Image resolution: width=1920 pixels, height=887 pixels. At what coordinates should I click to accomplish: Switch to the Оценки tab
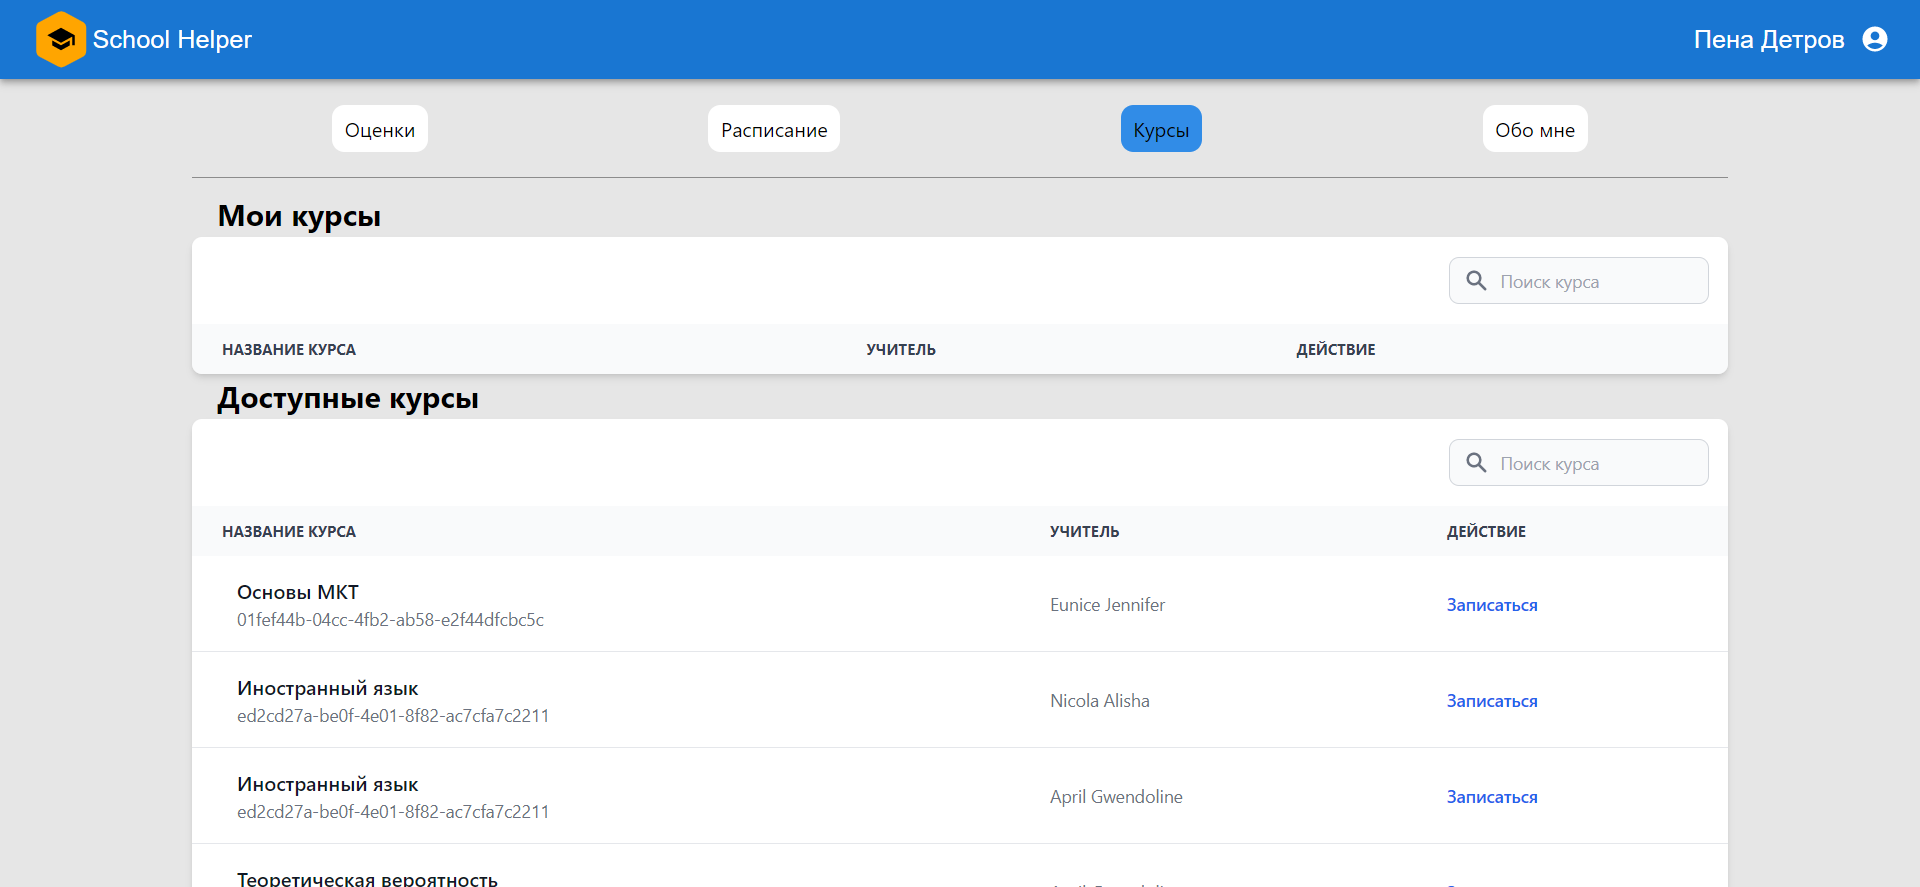coord(380,129)
